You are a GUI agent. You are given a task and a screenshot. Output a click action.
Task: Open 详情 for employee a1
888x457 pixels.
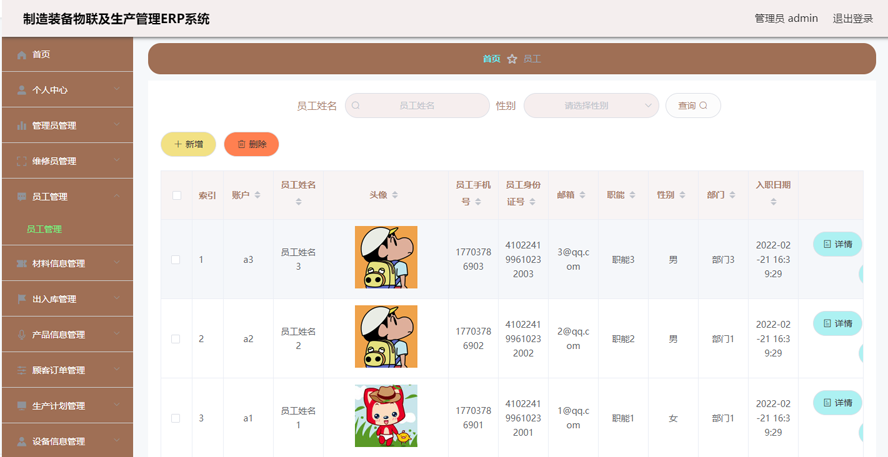(838, 403)
